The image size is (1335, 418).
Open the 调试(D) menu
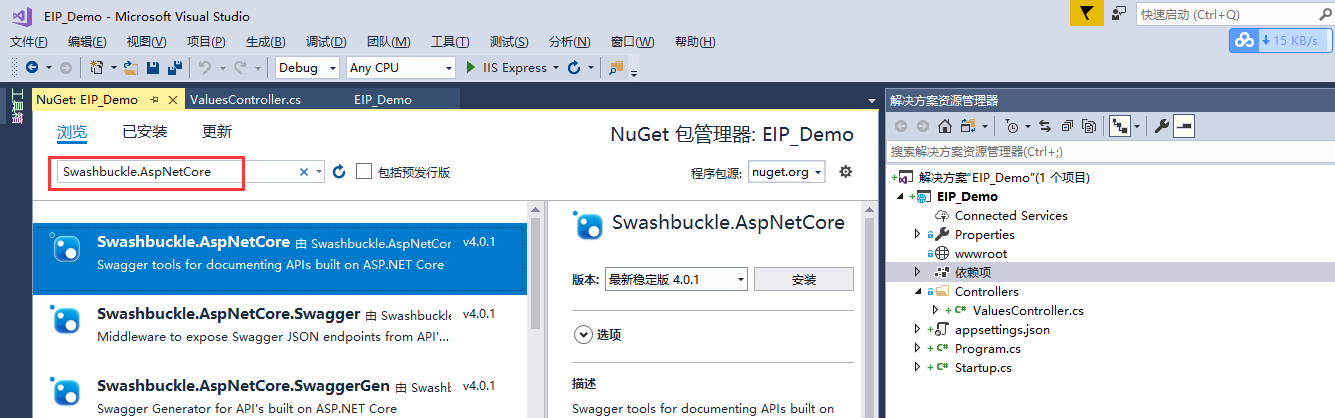point(326,42)
